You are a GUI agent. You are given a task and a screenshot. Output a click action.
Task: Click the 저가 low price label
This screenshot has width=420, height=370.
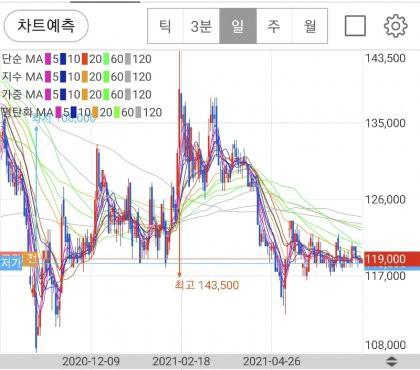point(11,262)
